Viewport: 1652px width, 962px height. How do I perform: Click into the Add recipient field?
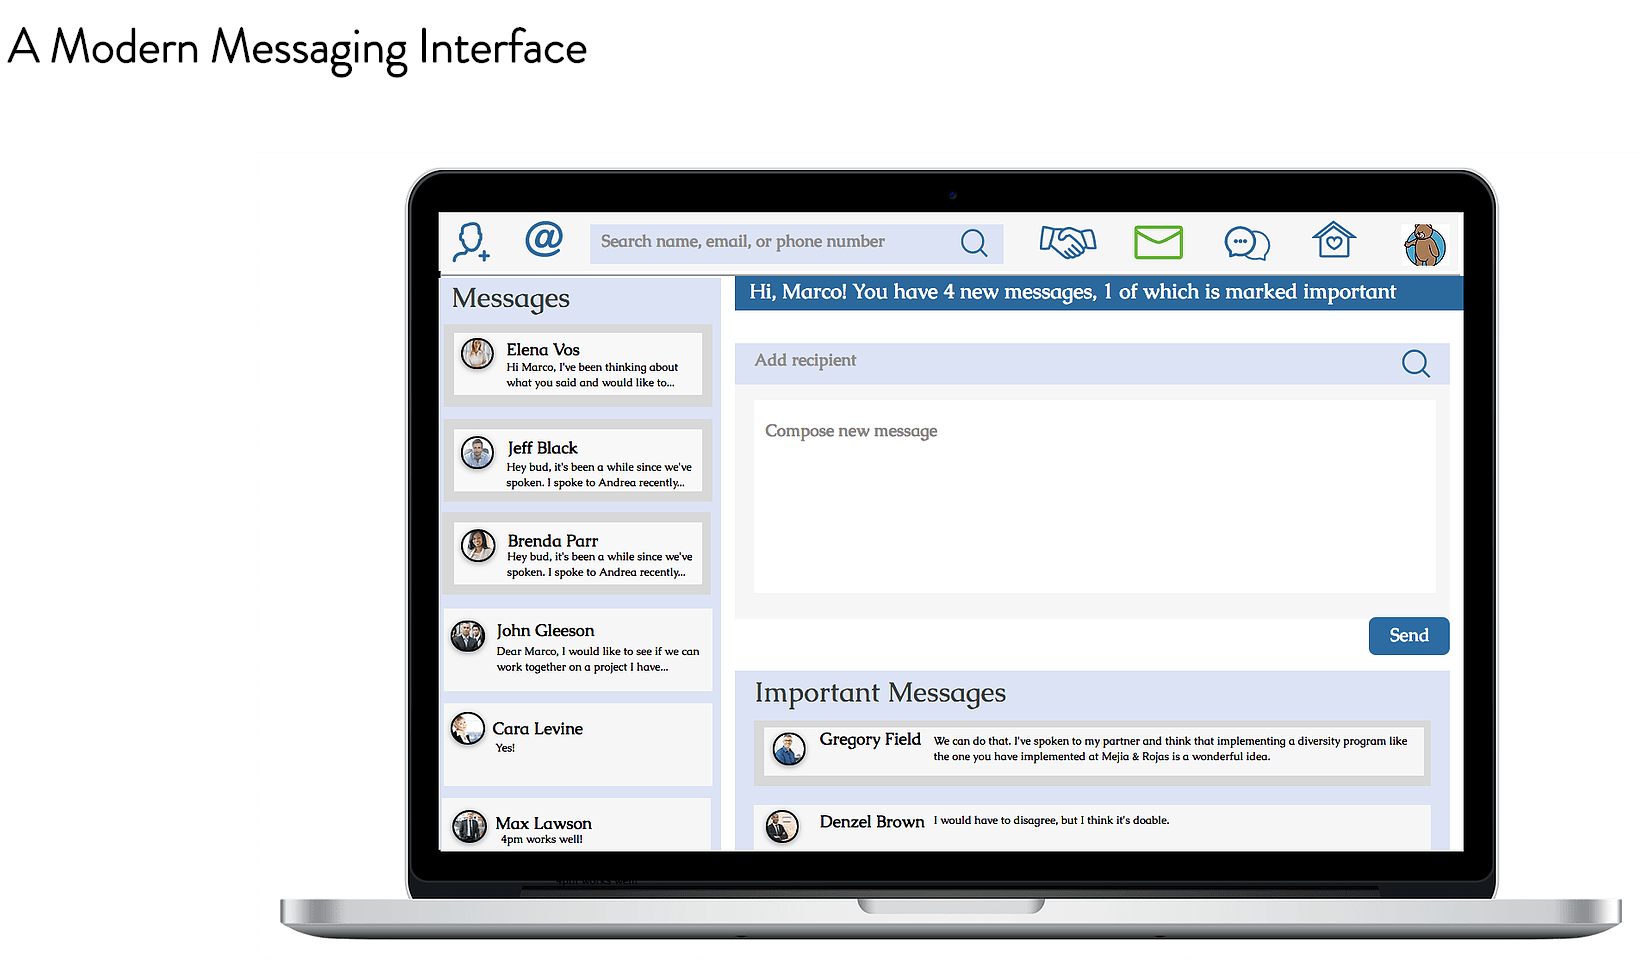(x=1092, y=363)
